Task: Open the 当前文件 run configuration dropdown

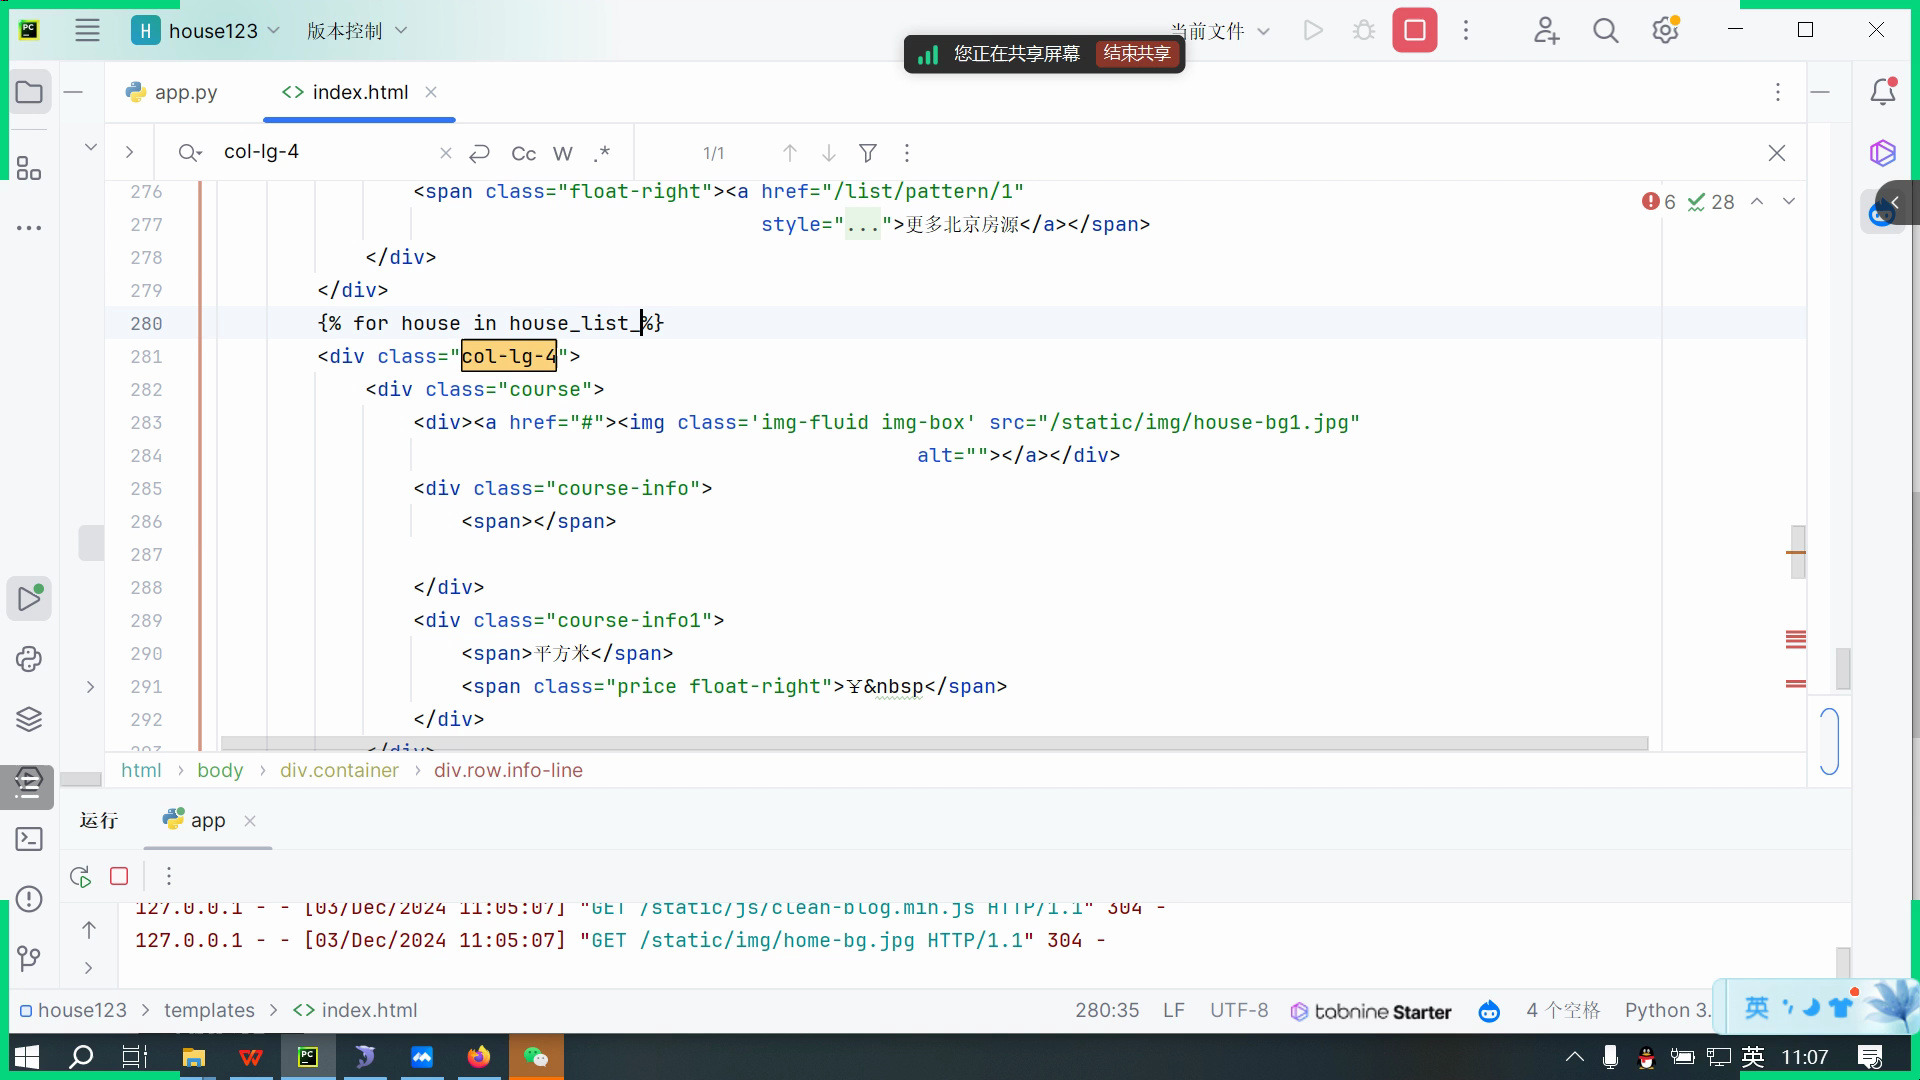Action: point(1220,31)
